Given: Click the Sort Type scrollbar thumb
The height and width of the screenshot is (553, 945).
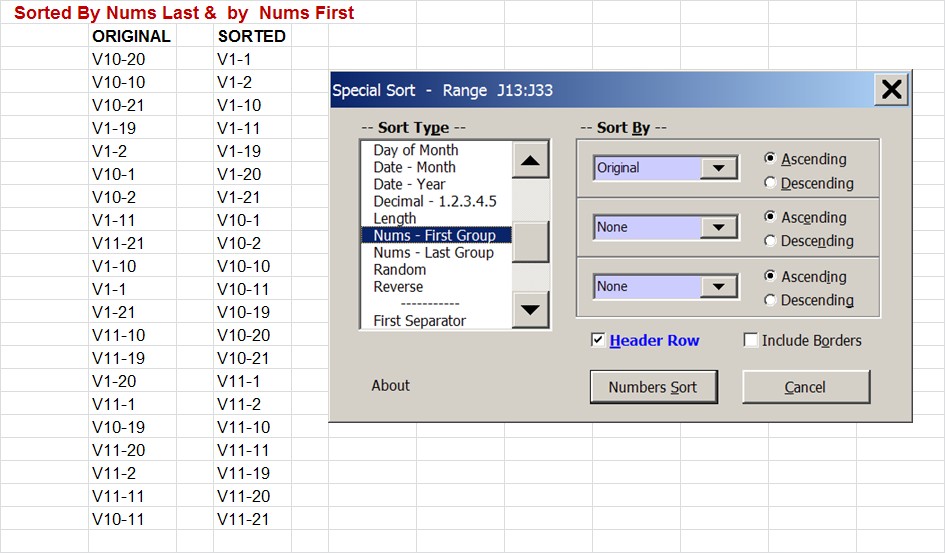Looking at the screenshot, I should click(x=530, y=242).
